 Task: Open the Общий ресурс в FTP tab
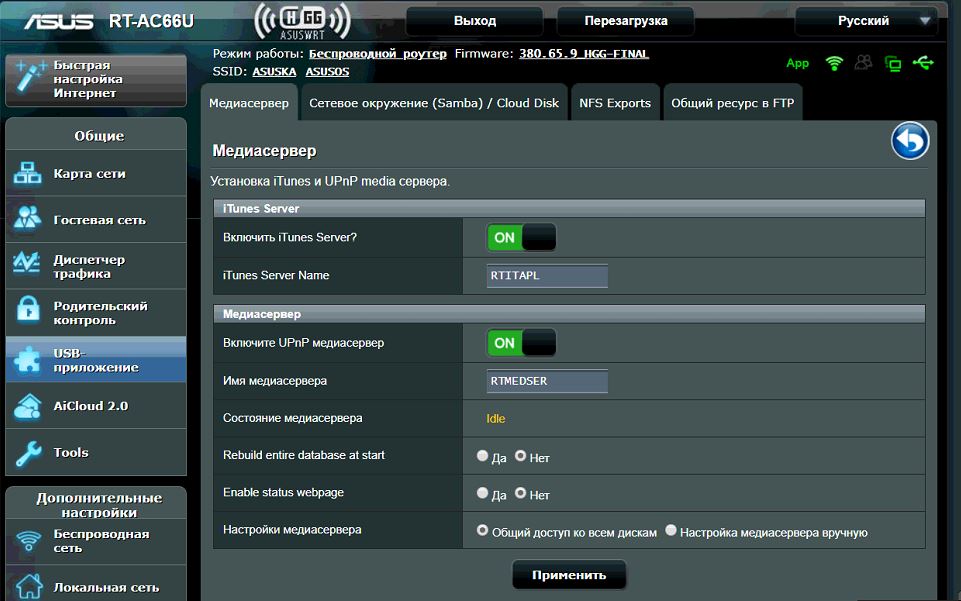(x=732, y=103)
